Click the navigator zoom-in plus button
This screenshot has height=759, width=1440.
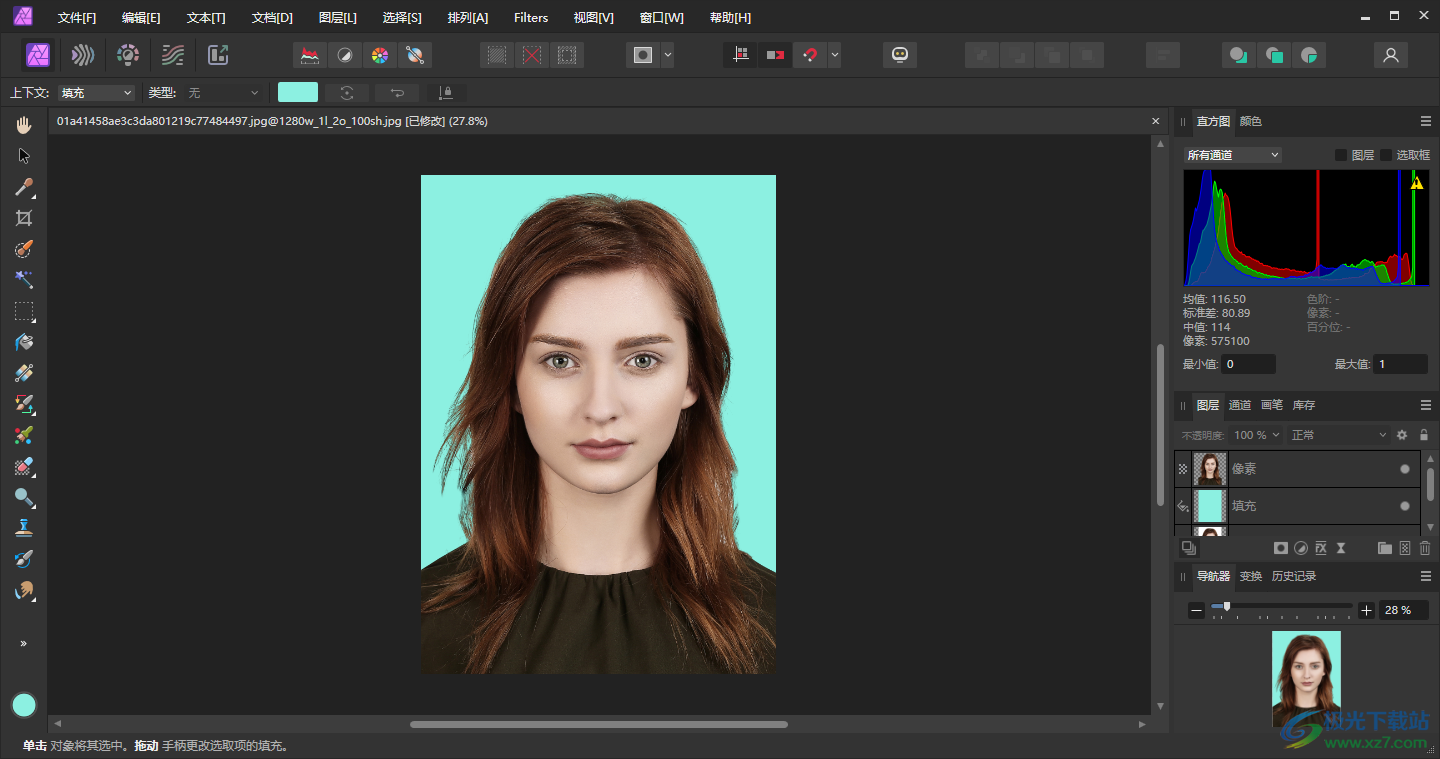point(1366,610)
